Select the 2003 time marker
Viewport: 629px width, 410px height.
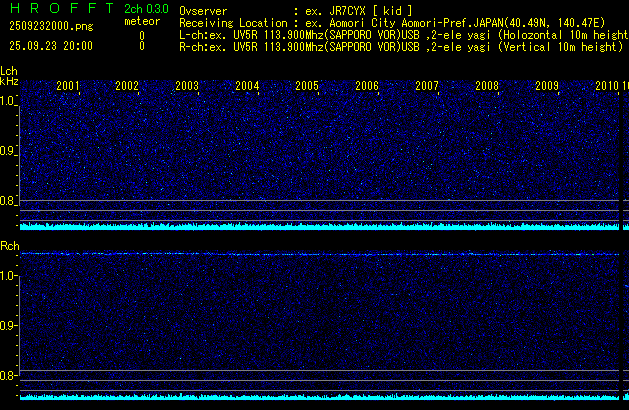[x=187, y=86]
